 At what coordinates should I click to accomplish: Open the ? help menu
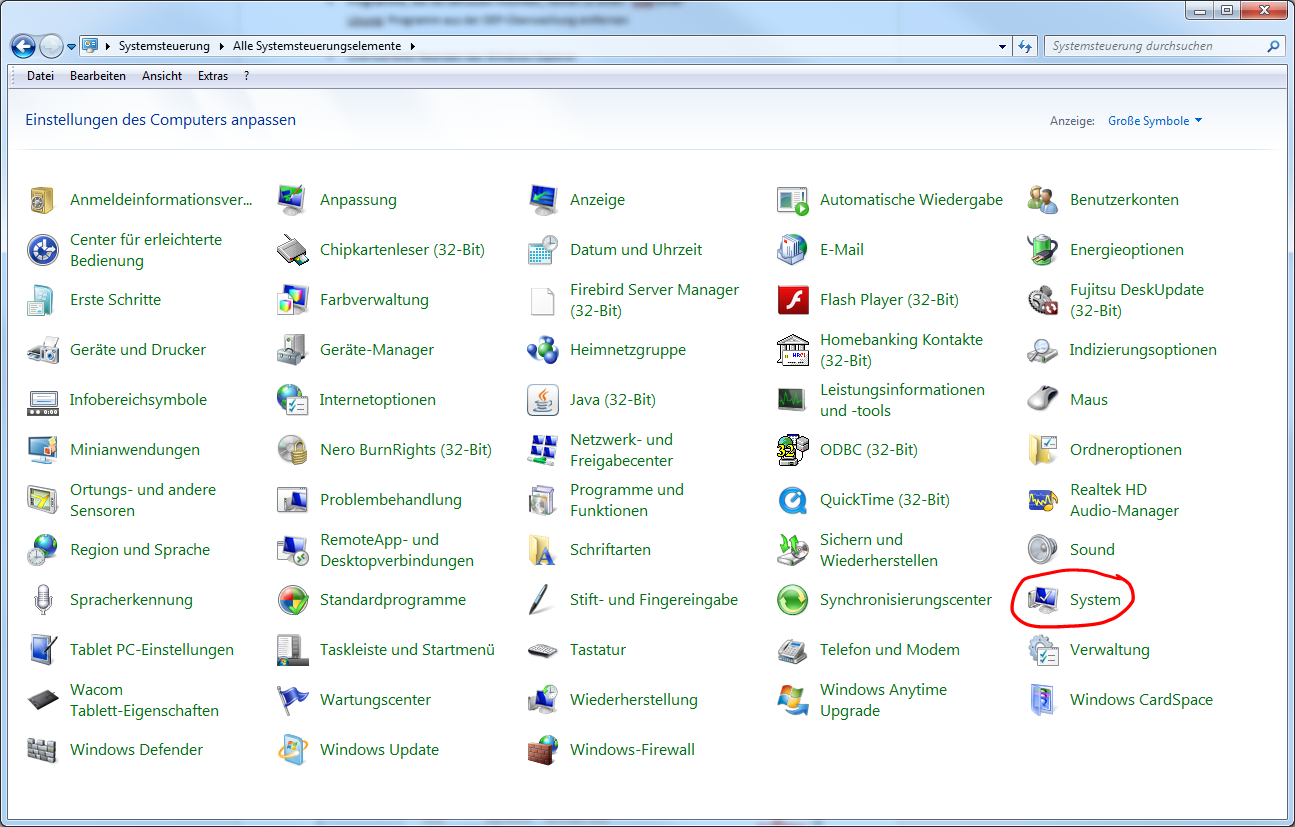(246, 76)
